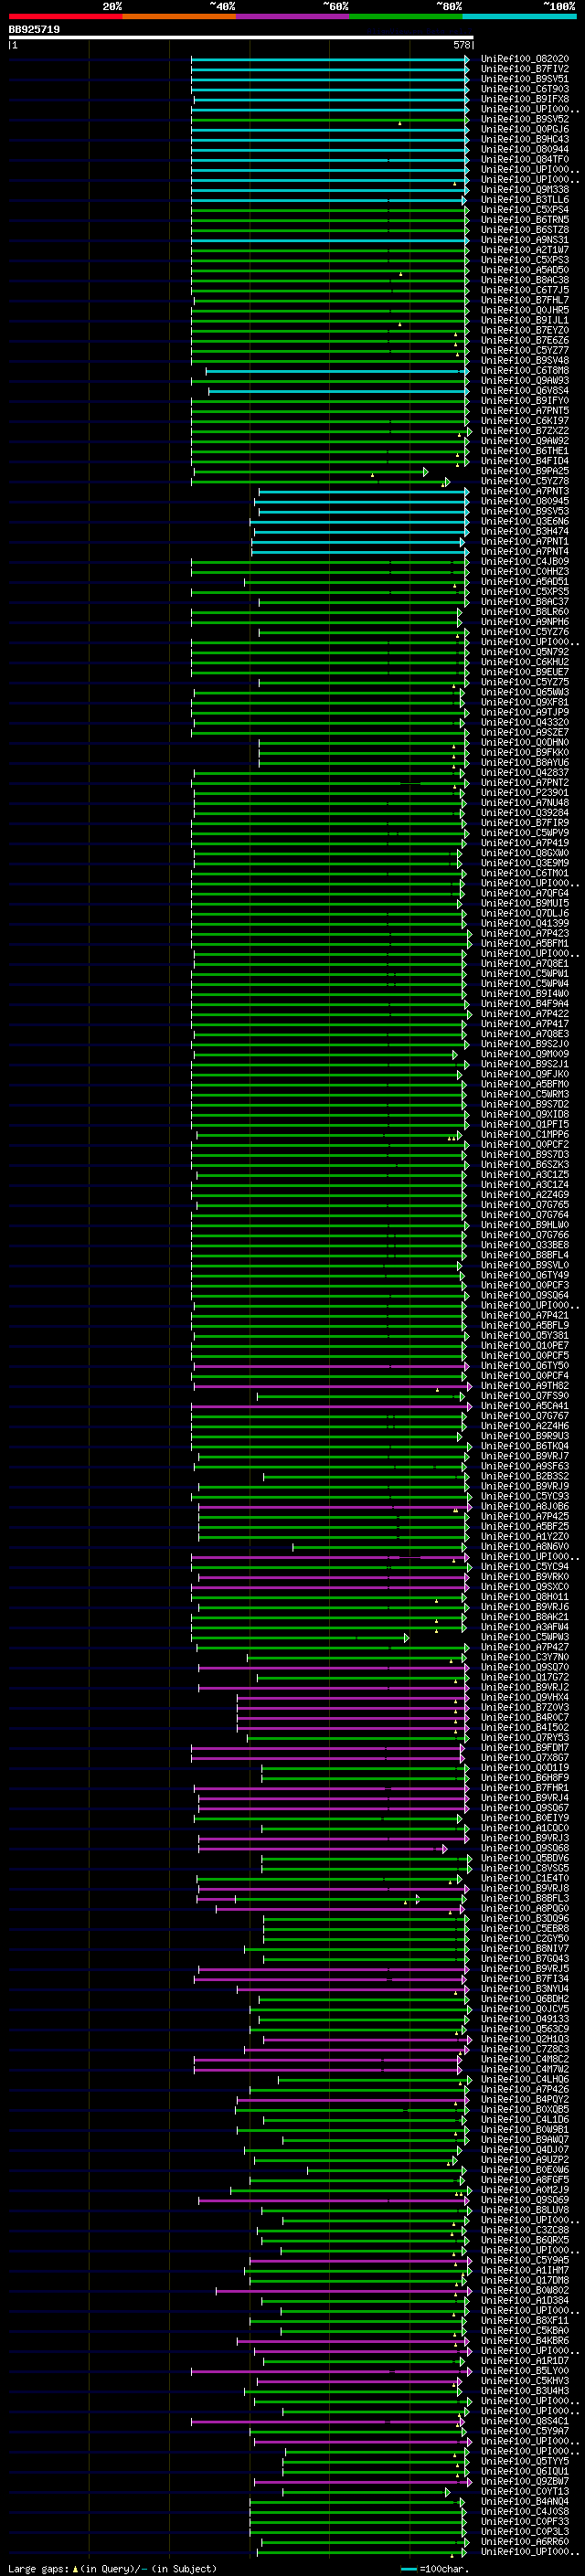
Task: Select hit UniRef100_A5AD50
Action: coord(524,270)
